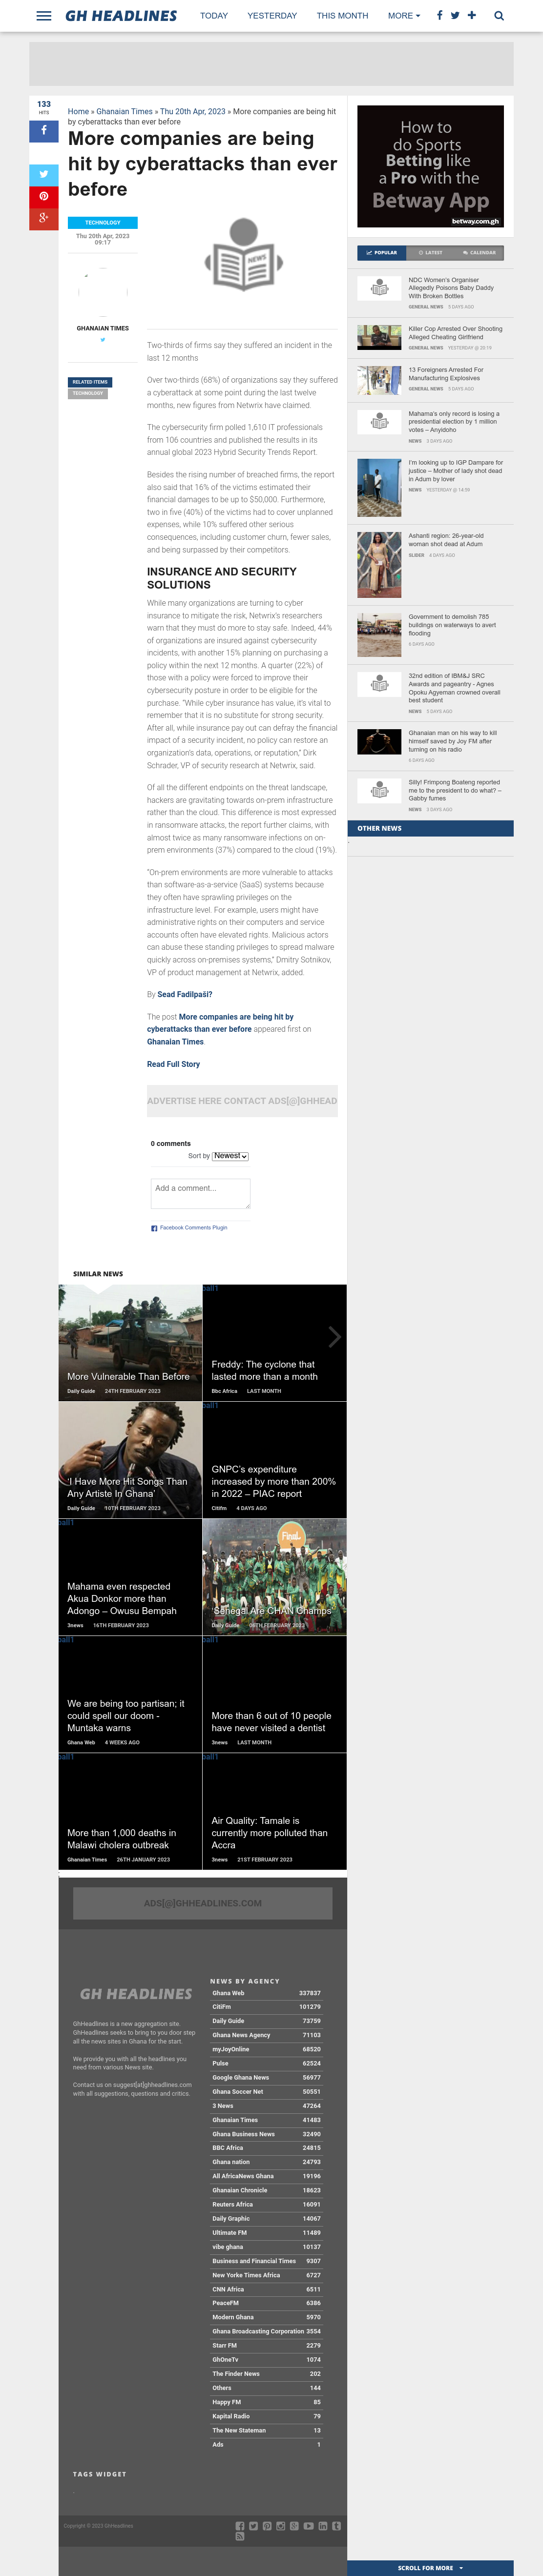
Task: Click the plus icon in the header
Action: point(472,16)
